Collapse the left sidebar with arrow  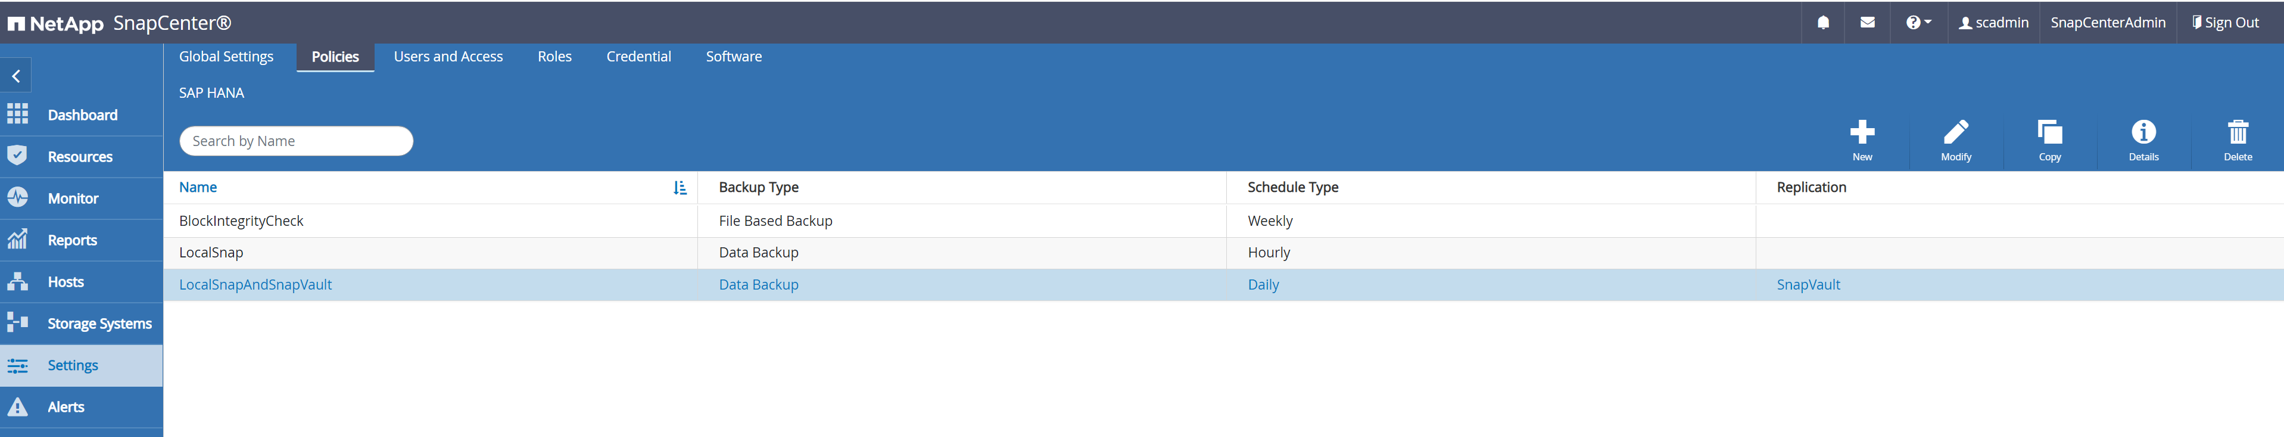(17, 76)
